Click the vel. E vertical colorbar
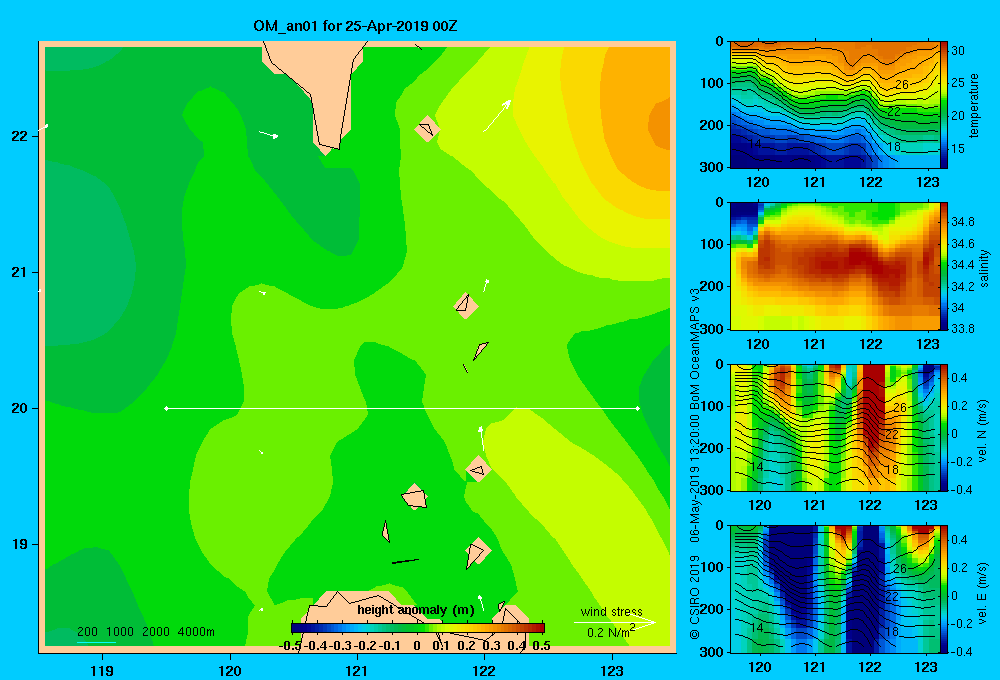Viewport: 1000px width, 680px height. (x=944, y=589)
